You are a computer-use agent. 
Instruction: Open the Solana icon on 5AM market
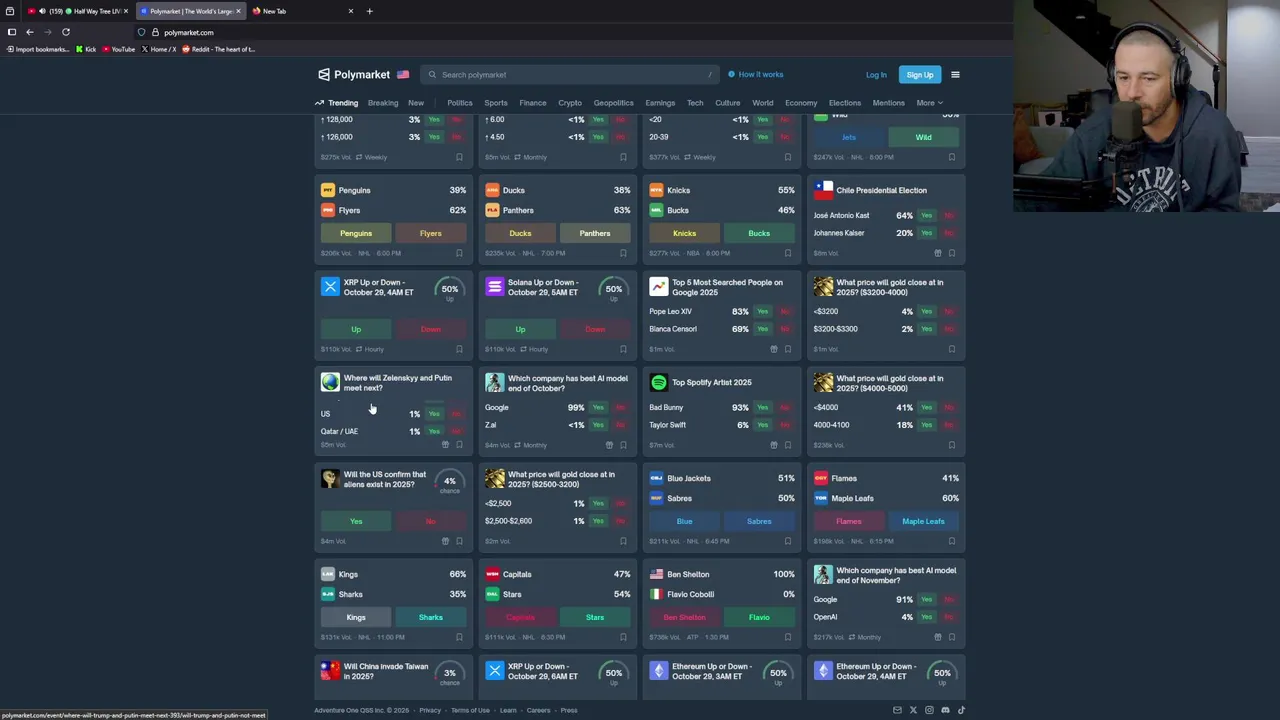point(494,287)
